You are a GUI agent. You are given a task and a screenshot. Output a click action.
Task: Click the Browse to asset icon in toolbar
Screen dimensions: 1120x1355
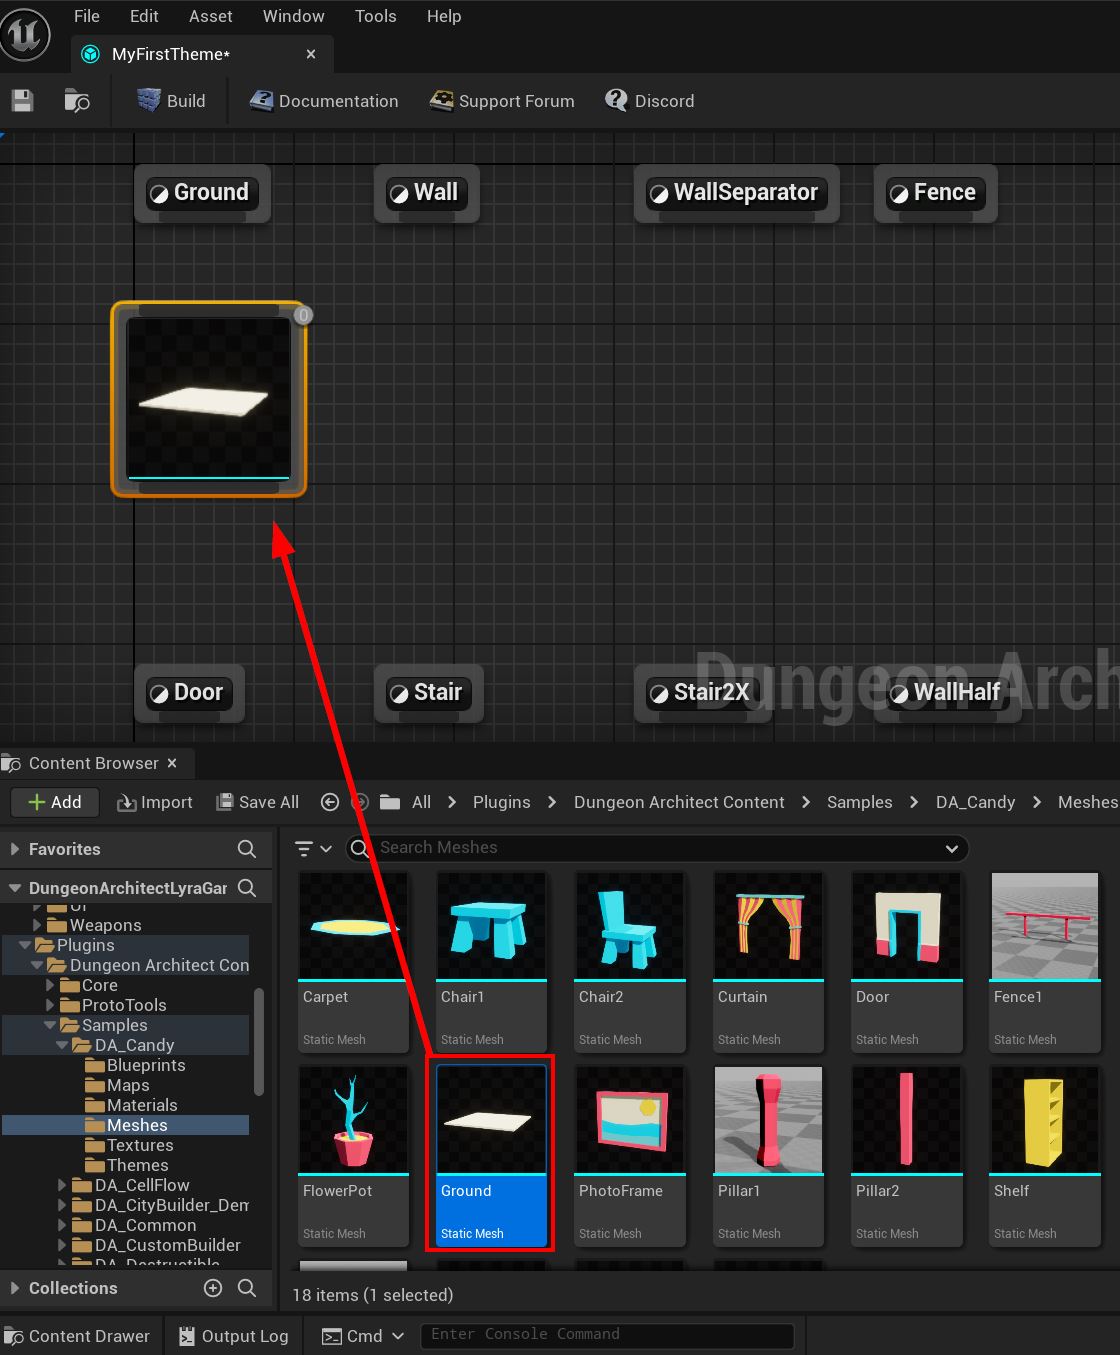(77, 101)
